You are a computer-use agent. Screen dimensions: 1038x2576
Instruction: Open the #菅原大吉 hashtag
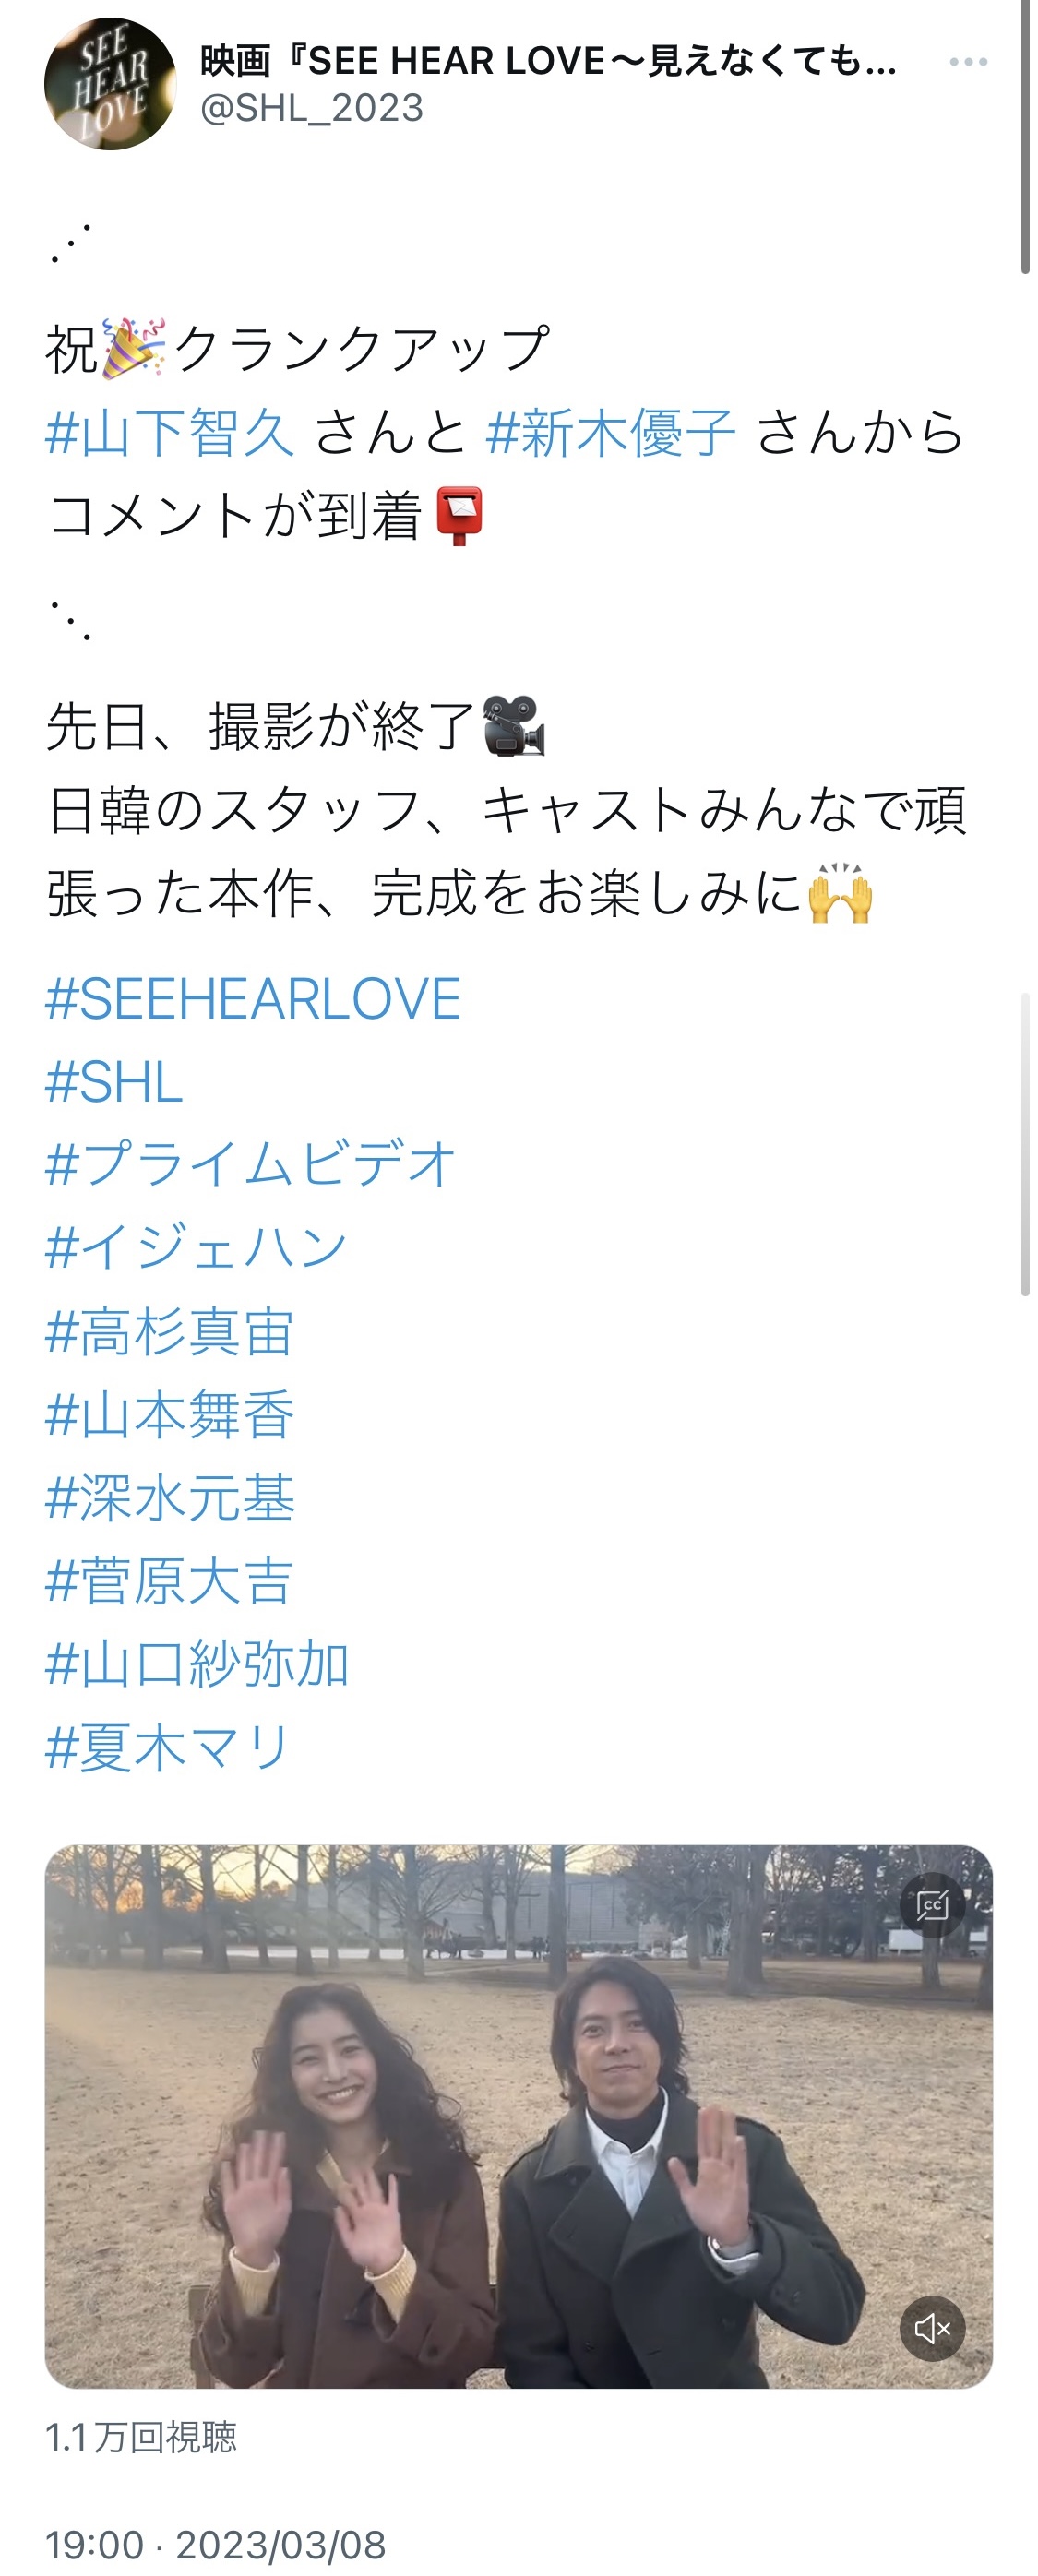tap(169, 1581)
